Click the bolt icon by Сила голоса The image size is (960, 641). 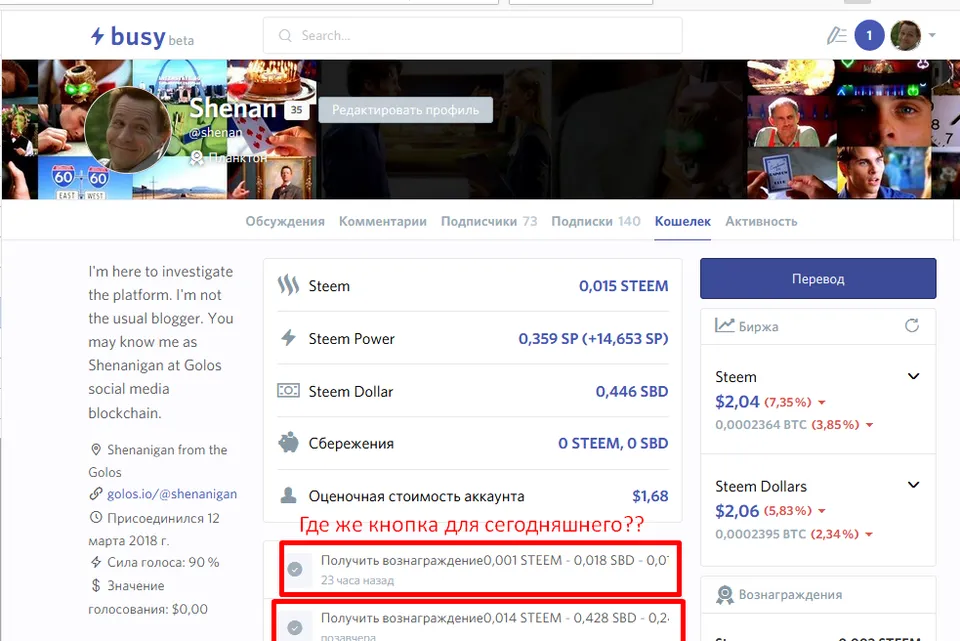(96, 561)
